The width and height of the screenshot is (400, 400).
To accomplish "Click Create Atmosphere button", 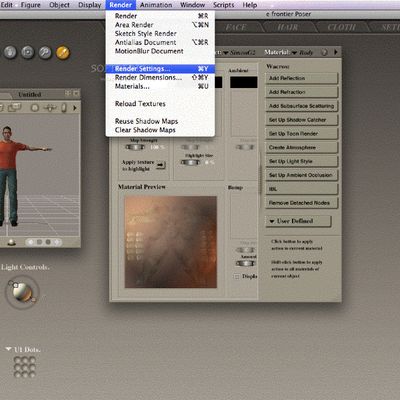I will coord(302,147).
